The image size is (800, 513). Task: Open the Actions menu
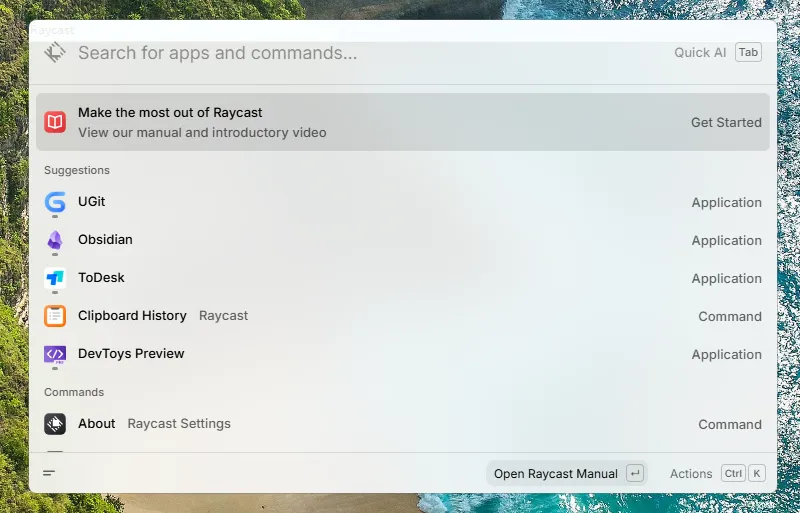point(691,473)
